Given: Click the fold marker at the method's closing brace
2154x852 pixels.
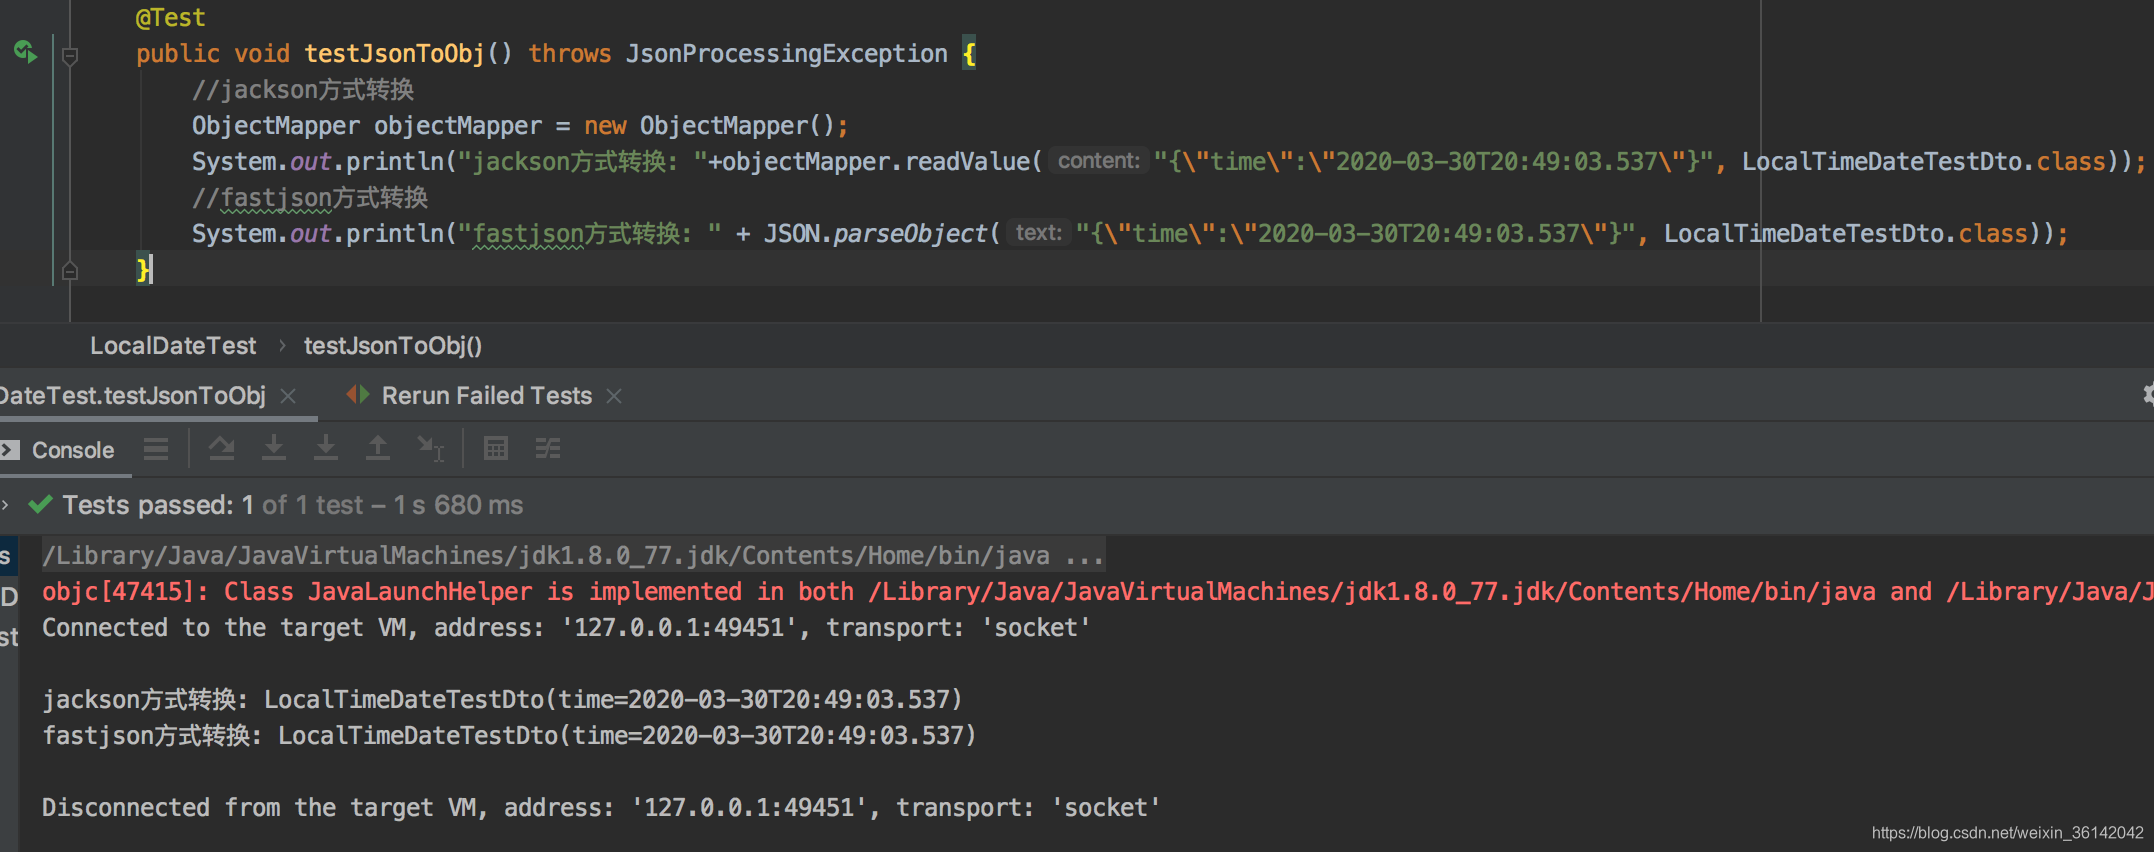Looking at the screenshot, I should tap(70, 270).
